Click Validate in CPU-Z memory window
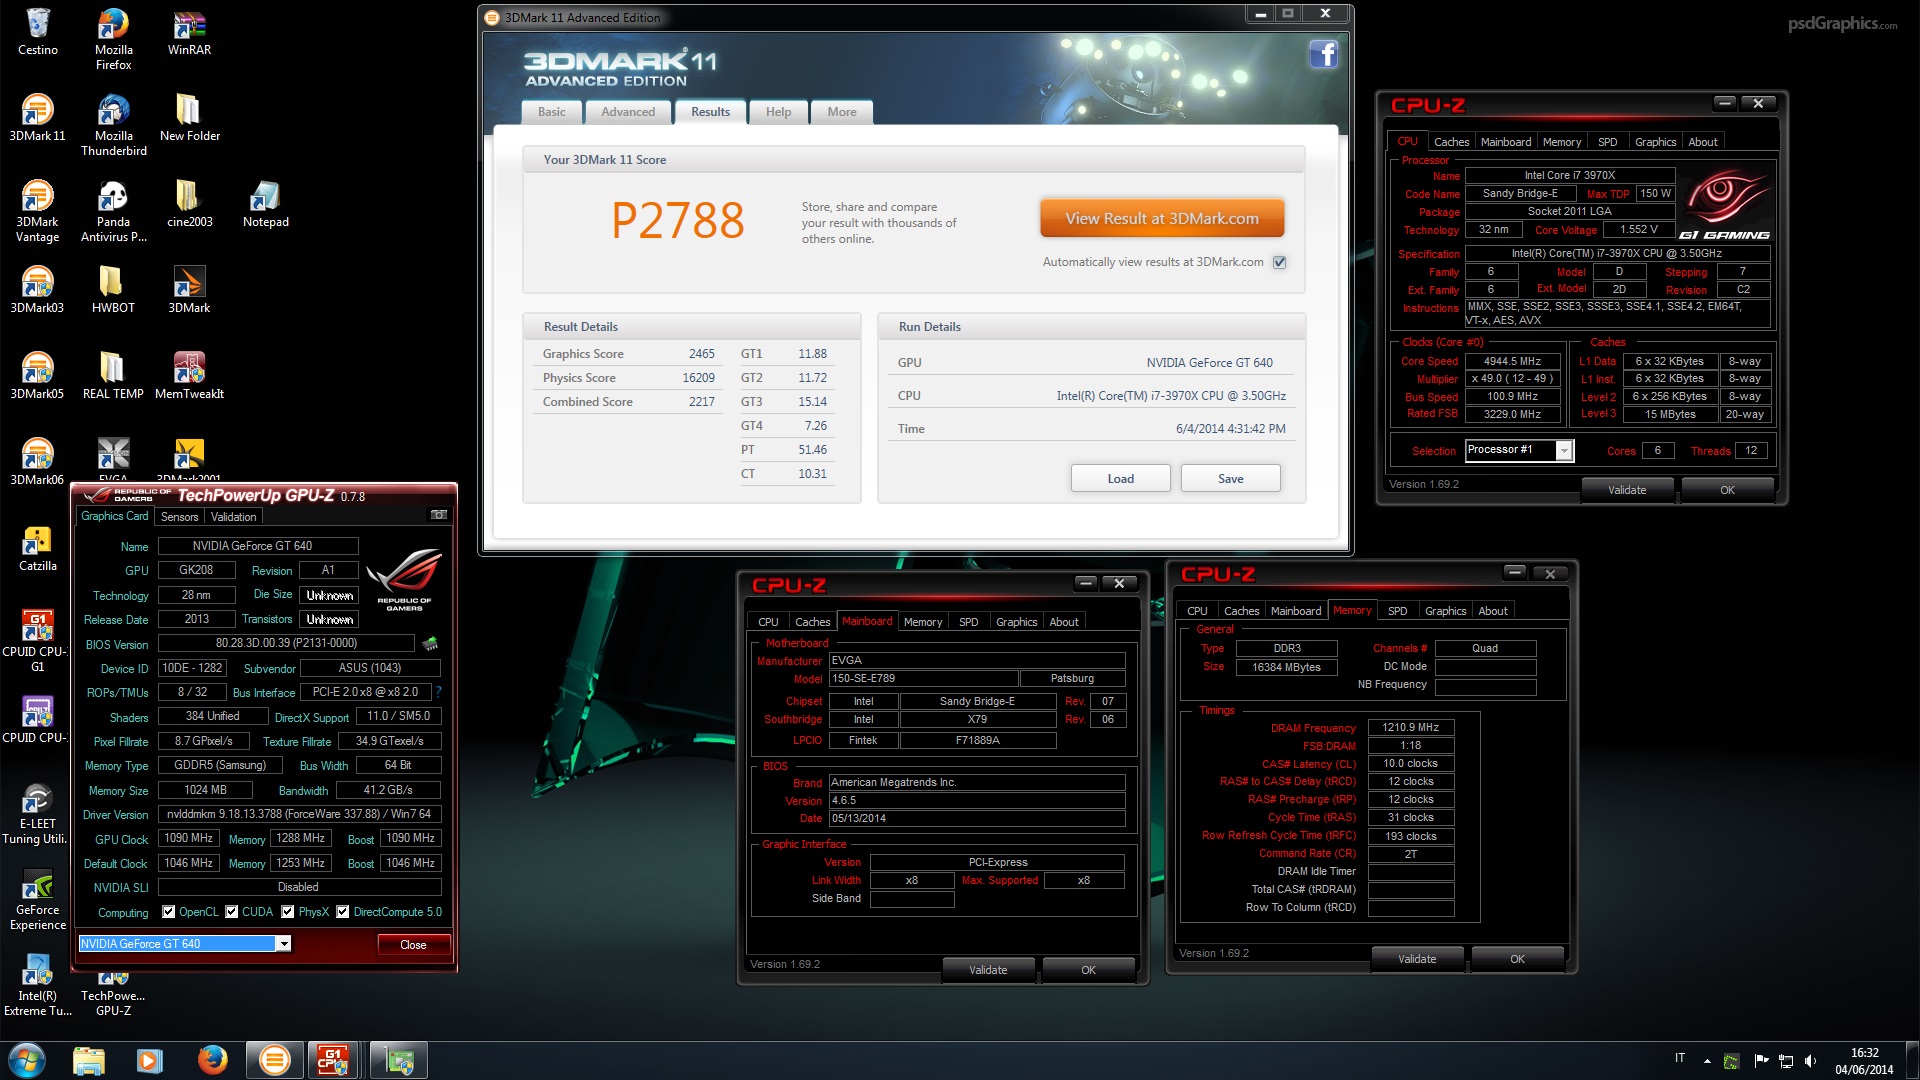Image resolution: width=1920 pixels, height=1080 pixels. [x=1417, y=959]
